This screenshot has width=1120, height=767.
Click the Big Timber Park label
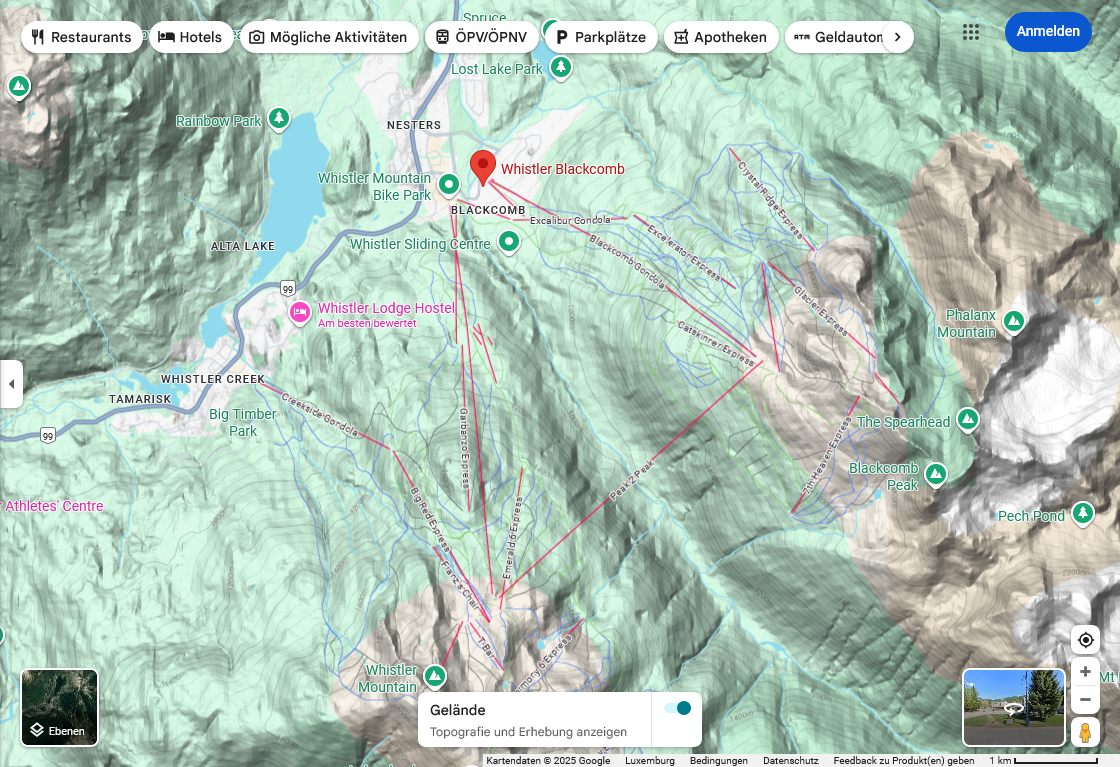coord(242,422)
